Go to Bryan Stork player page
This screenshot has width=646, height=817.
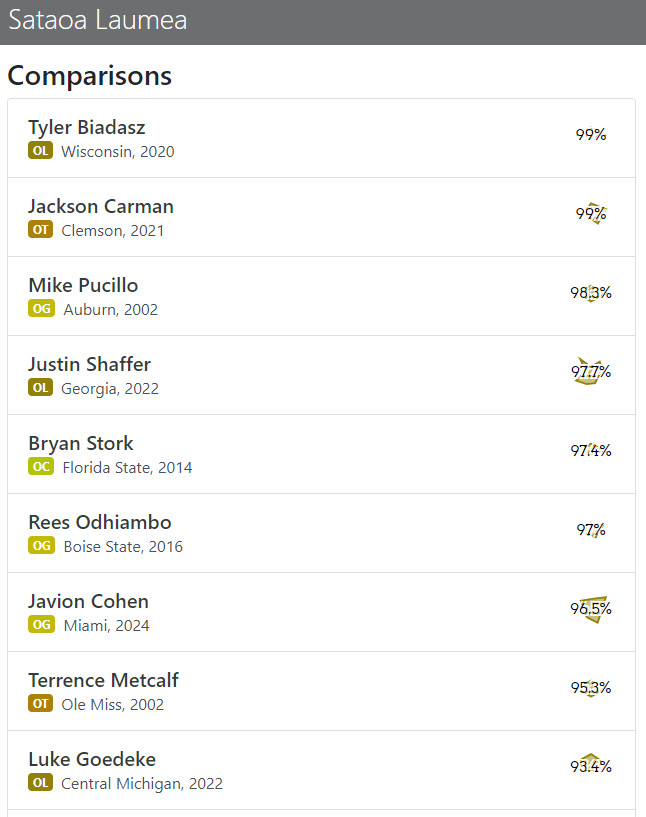[x=81, y=443]
